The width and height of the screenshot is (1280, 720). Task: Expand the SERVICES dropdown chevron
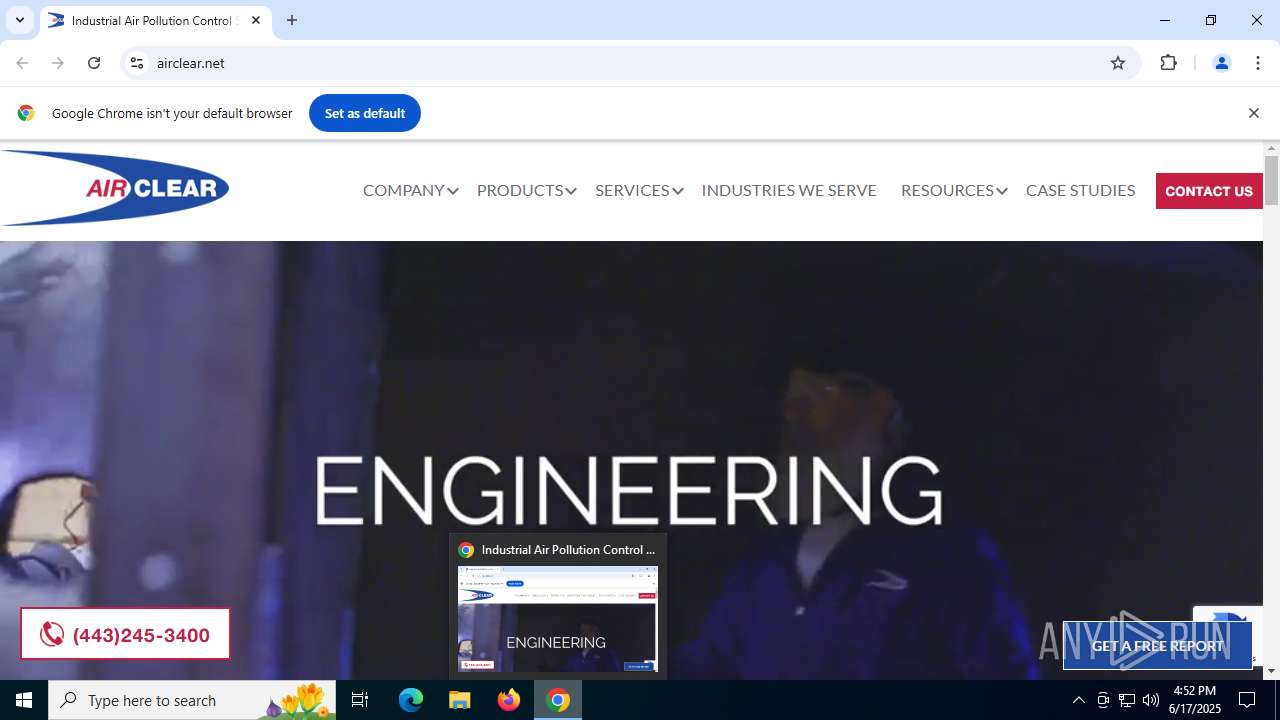(x=678, y=191)
